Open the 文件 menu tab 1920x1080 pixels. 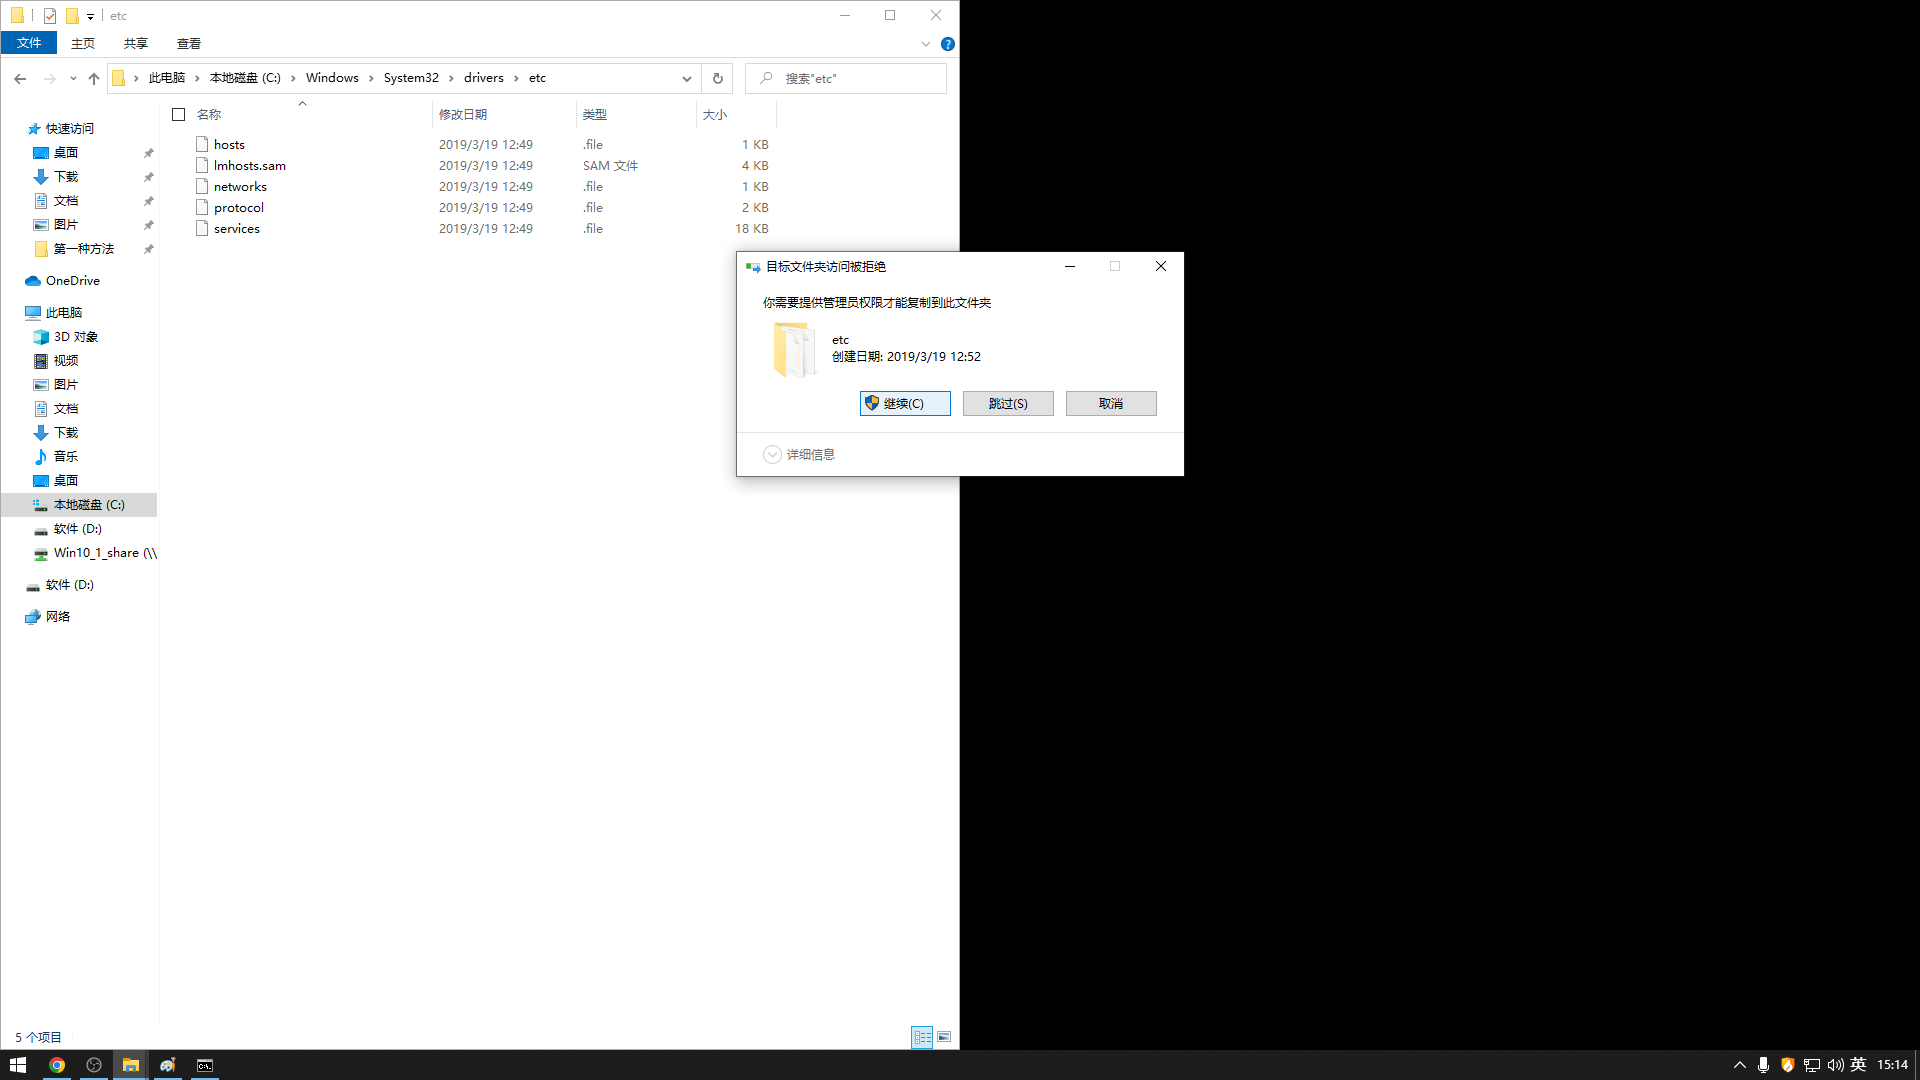[29, 43]
